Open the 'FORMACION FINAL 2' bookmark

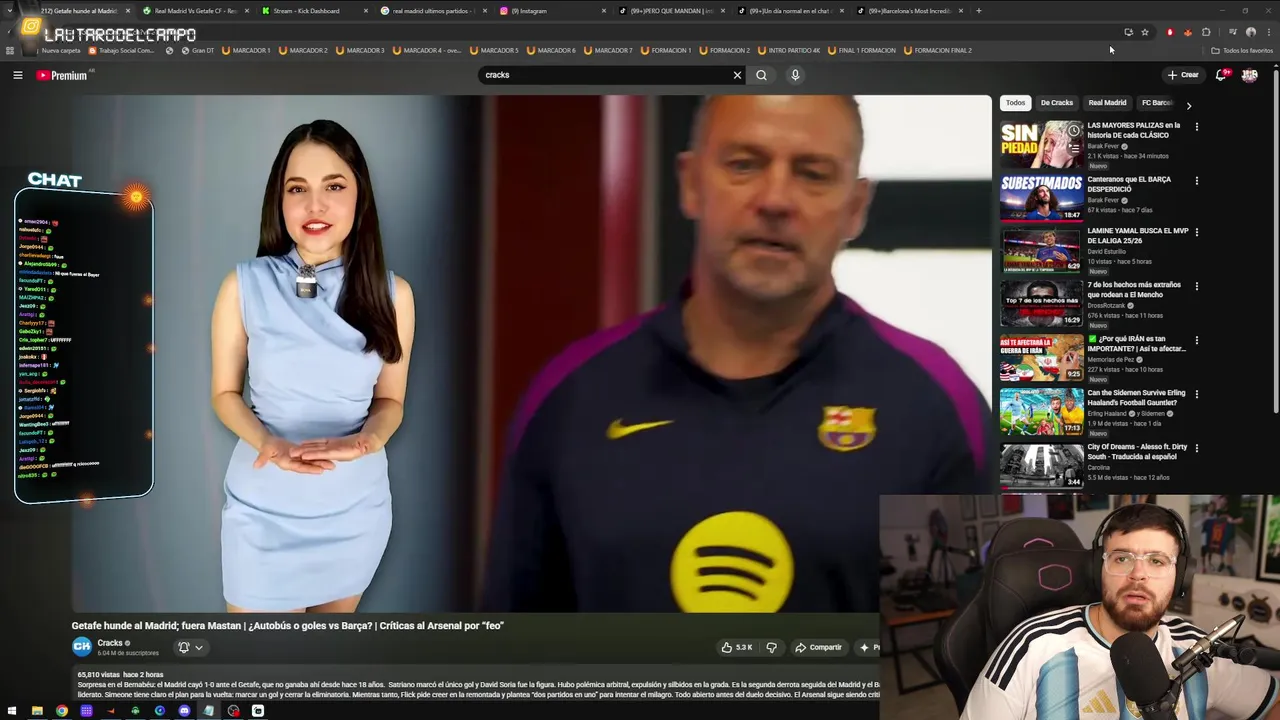click(x=937, y=50)
